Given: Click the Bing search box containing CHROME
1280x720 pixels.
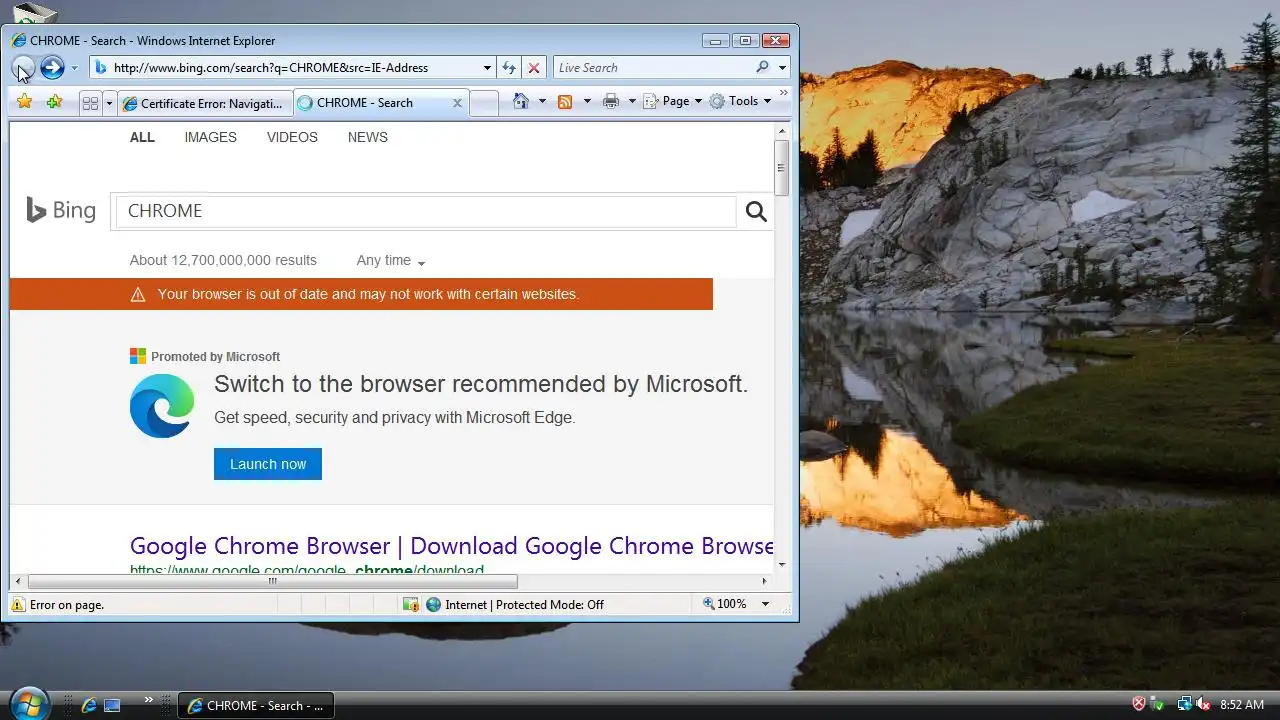Looking at the screenshot, I should click(x=425, y=211).
